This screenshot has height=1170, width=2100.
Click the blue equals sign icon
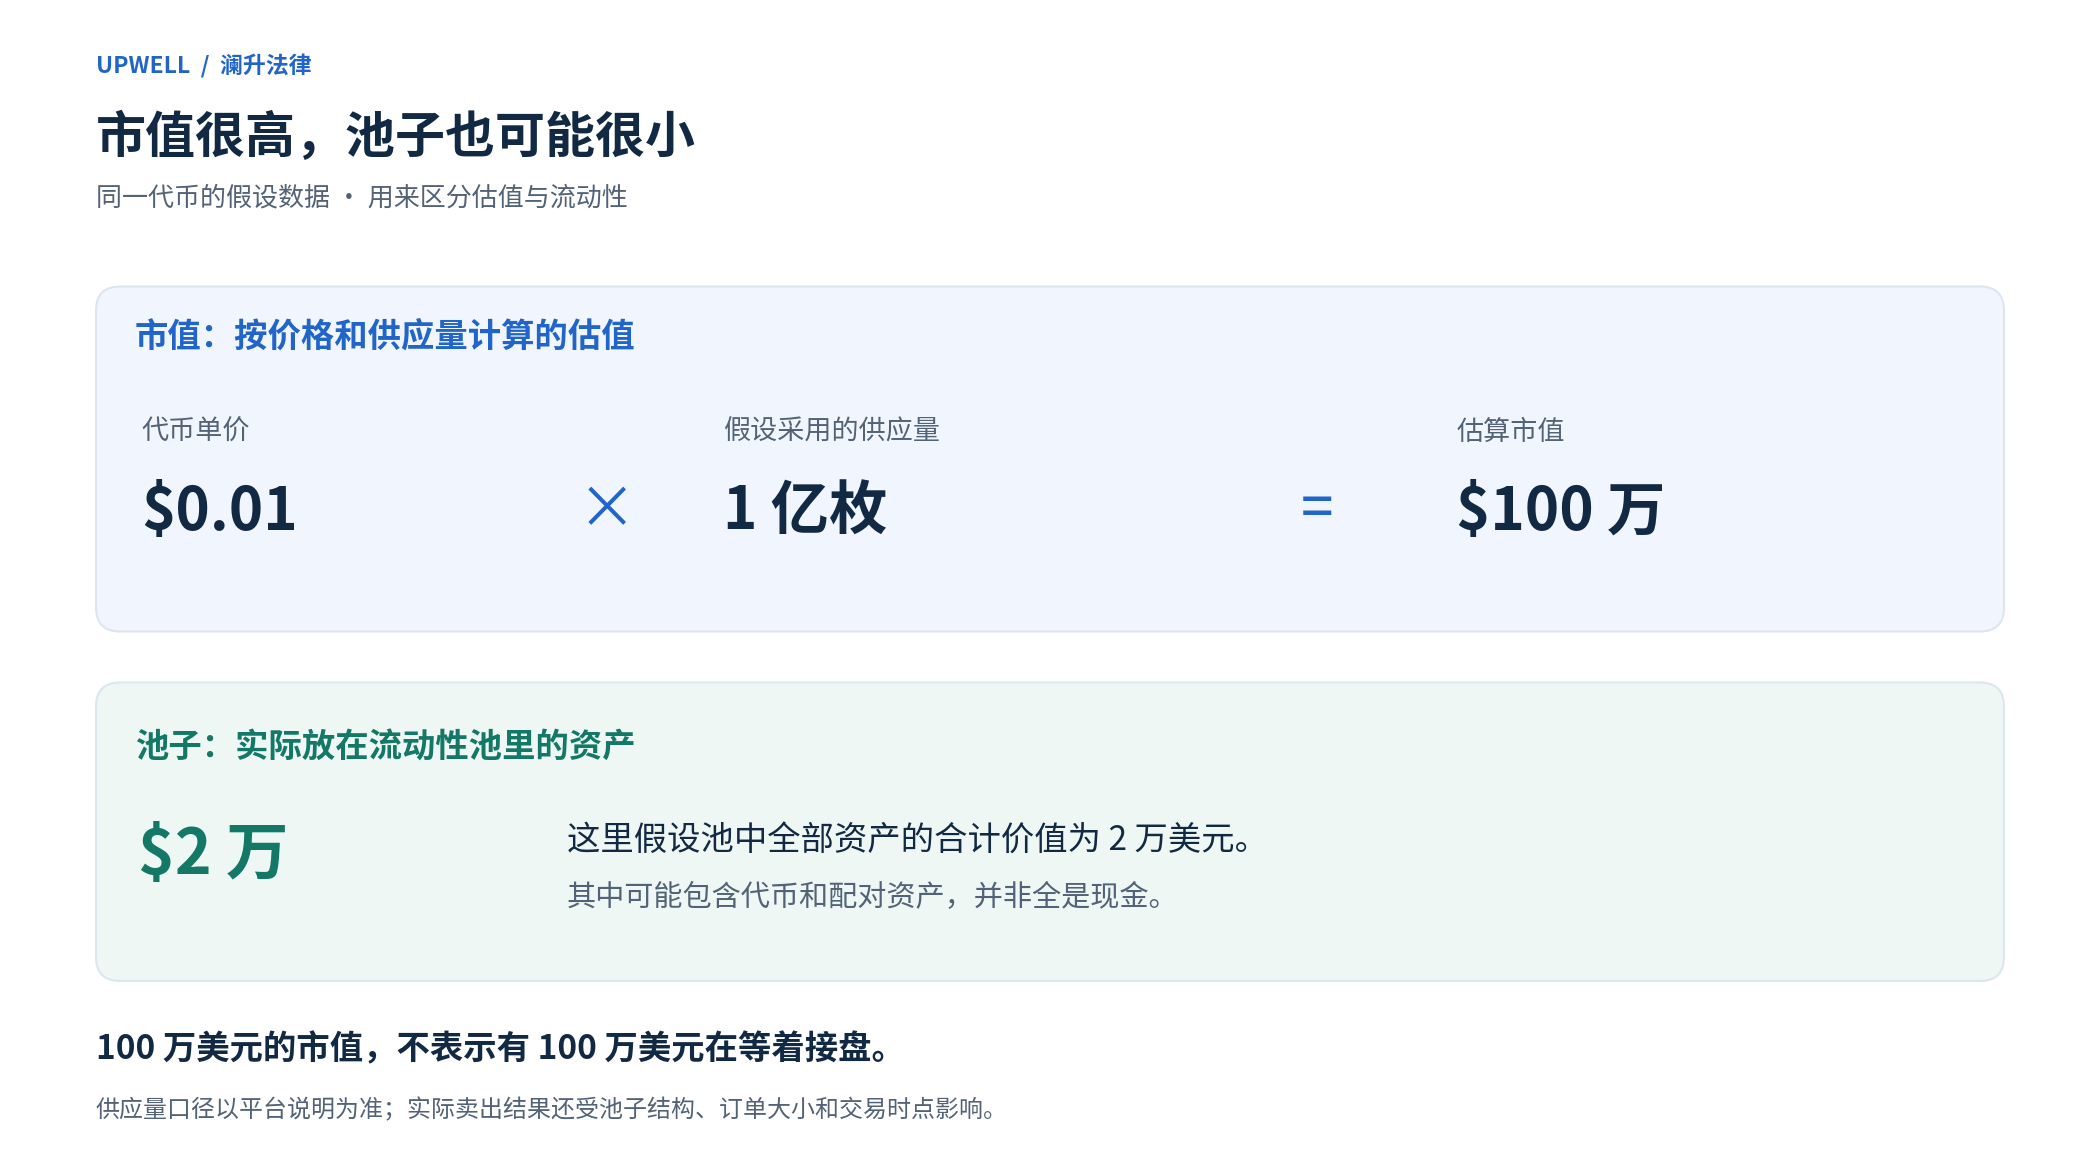[1317, 506]
